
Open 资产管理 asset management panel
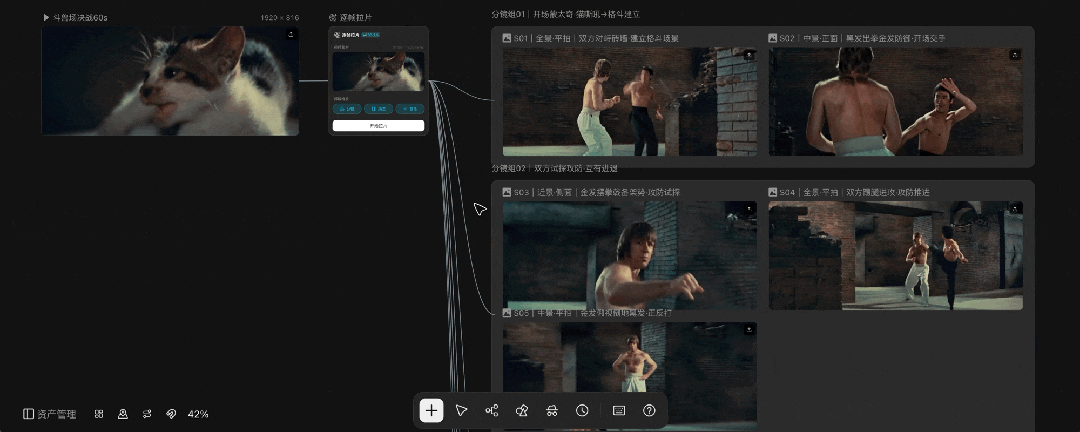50,414
